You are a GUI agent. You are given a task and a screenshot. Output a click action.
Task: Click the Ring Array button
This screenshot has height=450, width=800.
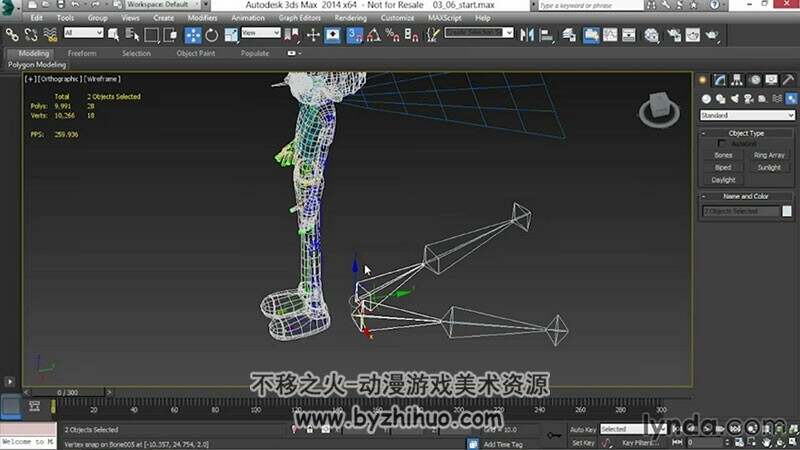(x=769, y=155)
